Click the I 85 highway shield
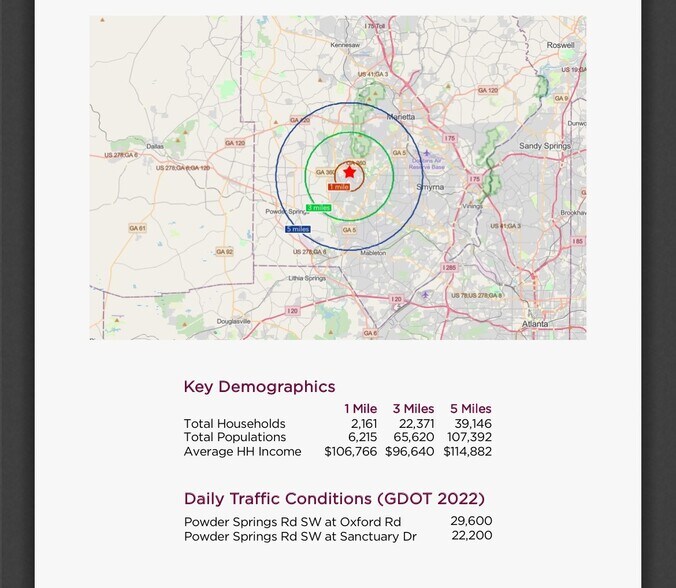 tap(578, 241)
